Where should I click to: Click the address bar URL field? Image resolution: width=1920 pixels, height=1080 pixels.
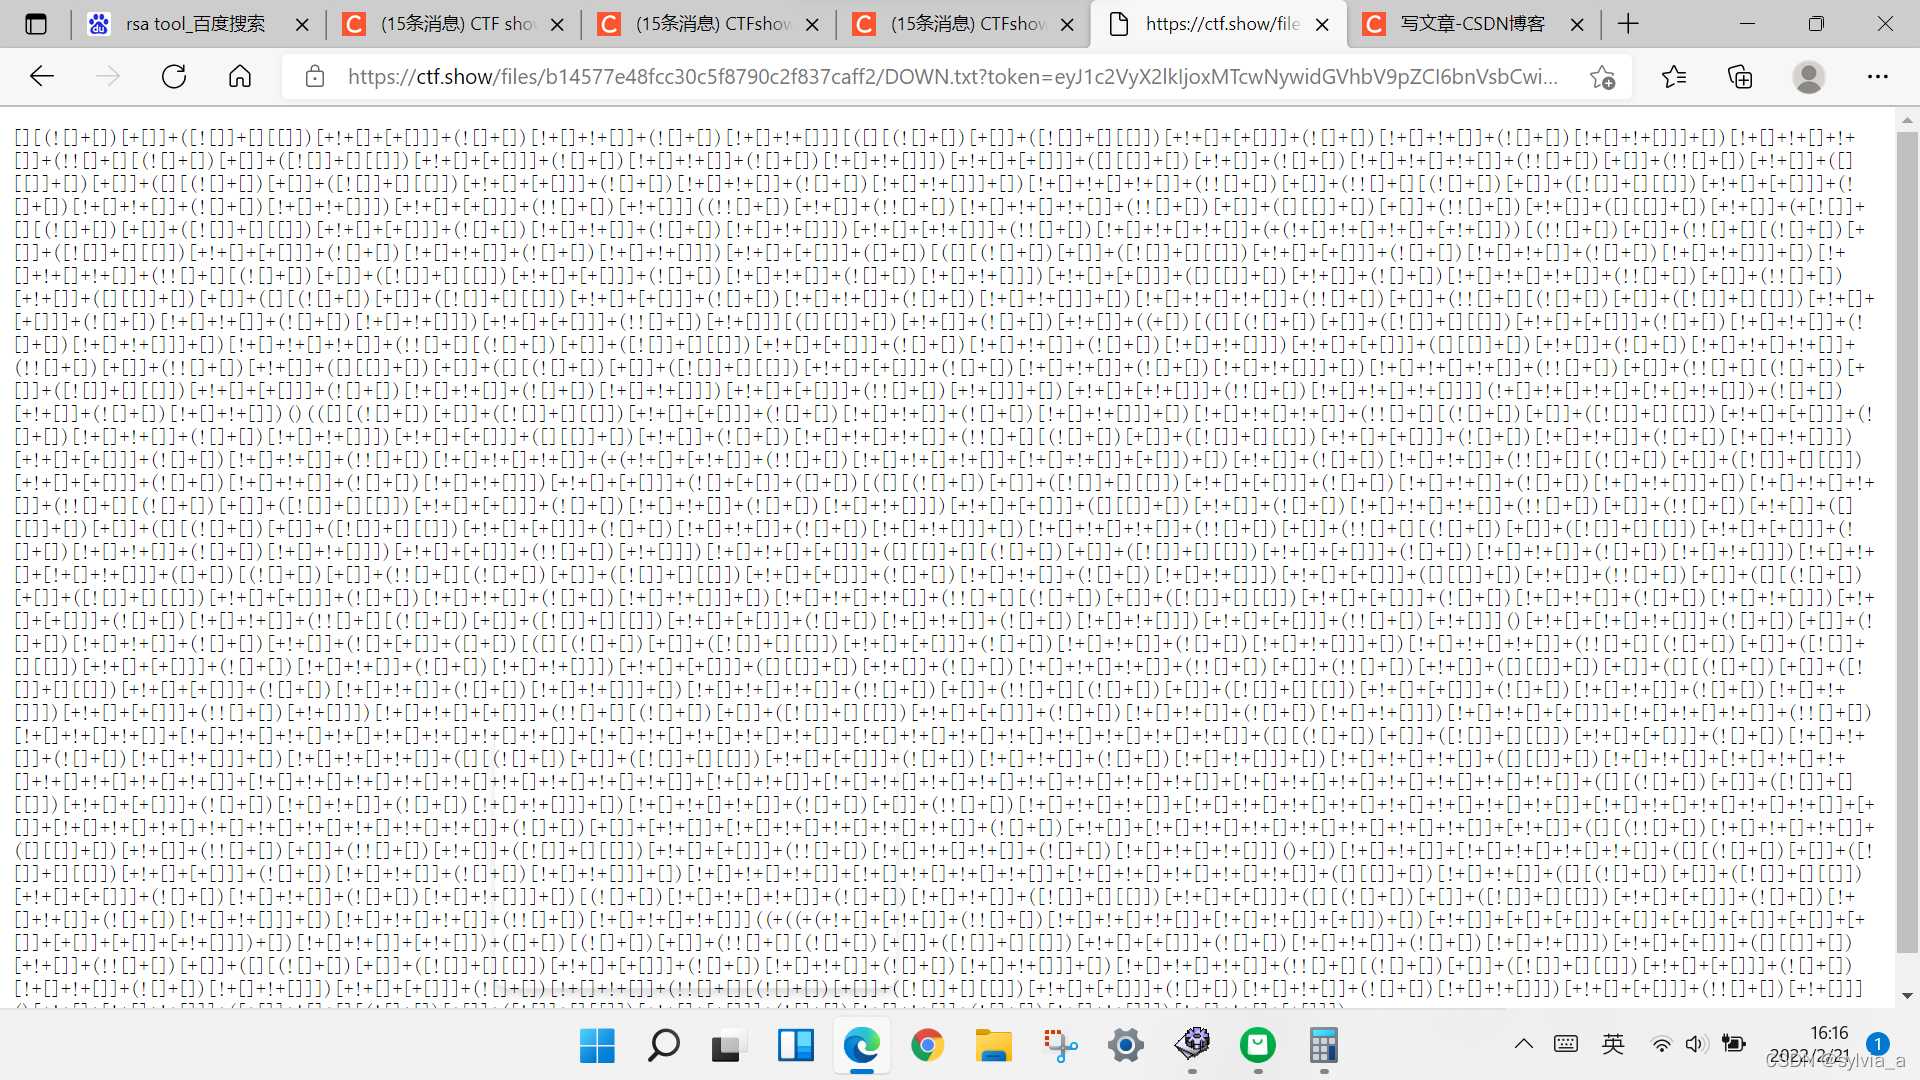(x=950, y=77)
